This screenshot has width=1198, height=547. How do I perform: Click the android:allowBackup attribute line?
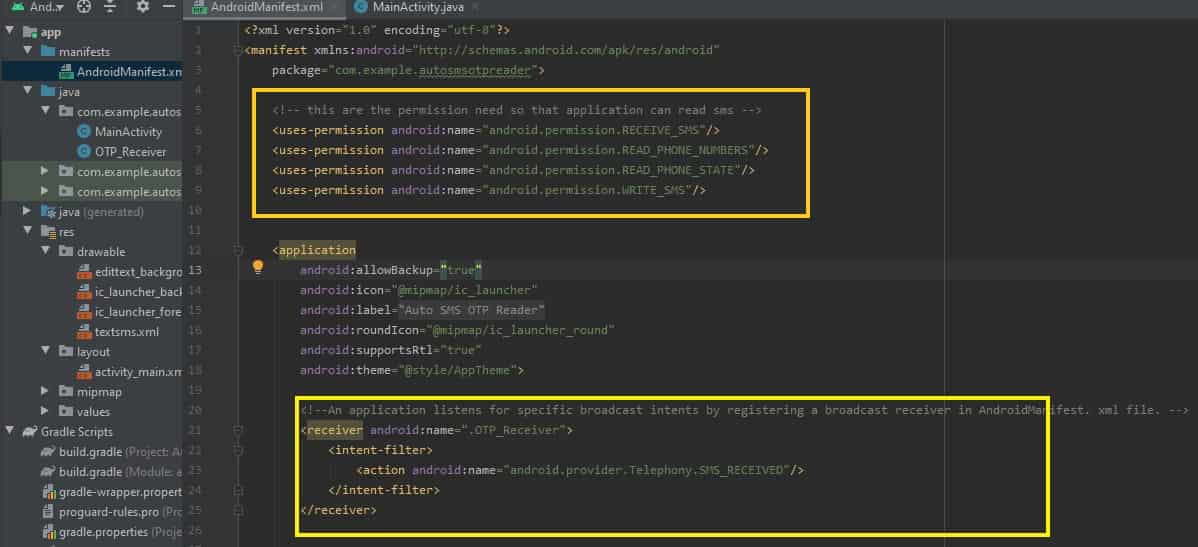pos(391,270)
